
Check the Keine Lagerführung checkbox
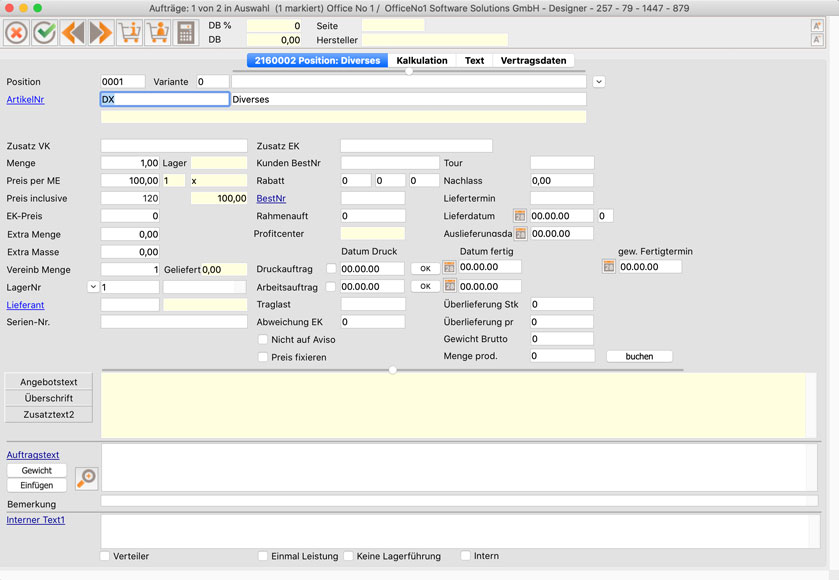(348, 556)
